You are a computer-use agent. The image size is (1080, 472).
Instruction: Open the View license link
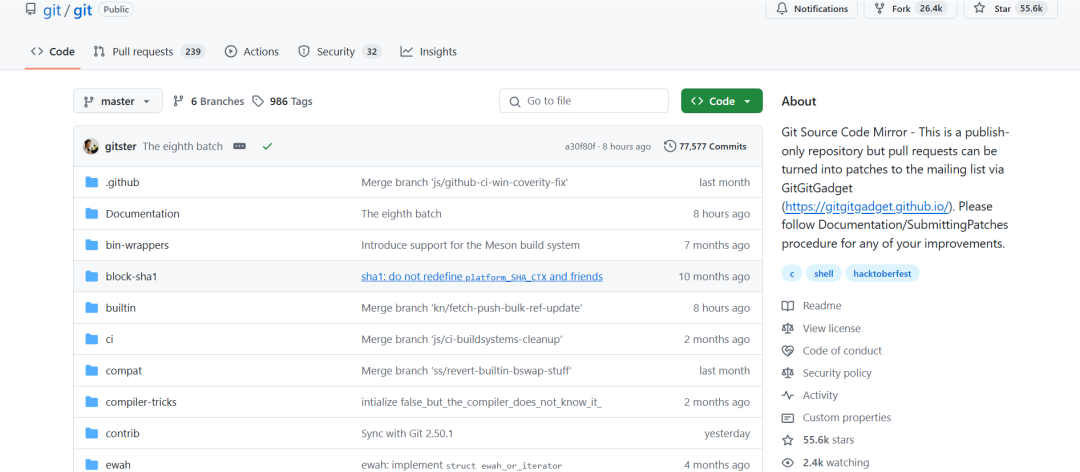[831, 329]
